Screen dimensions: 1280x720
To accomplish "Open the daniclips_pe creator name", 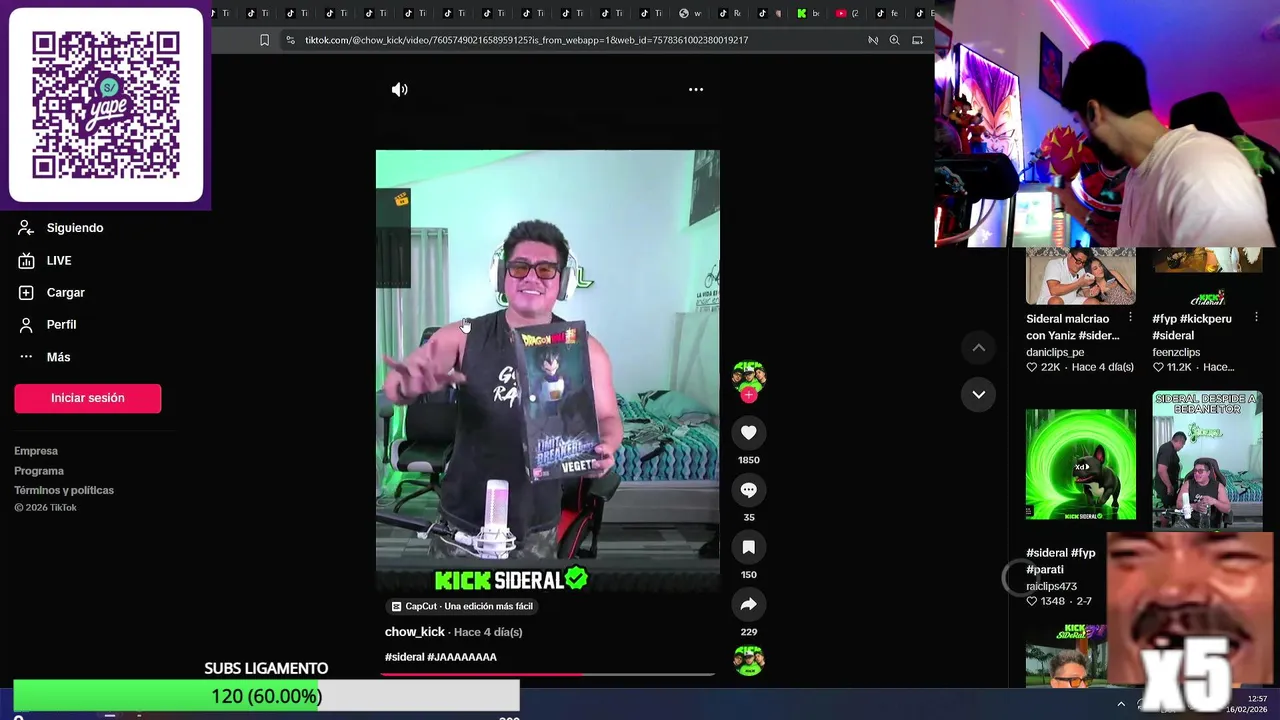I will [1055, 352].
